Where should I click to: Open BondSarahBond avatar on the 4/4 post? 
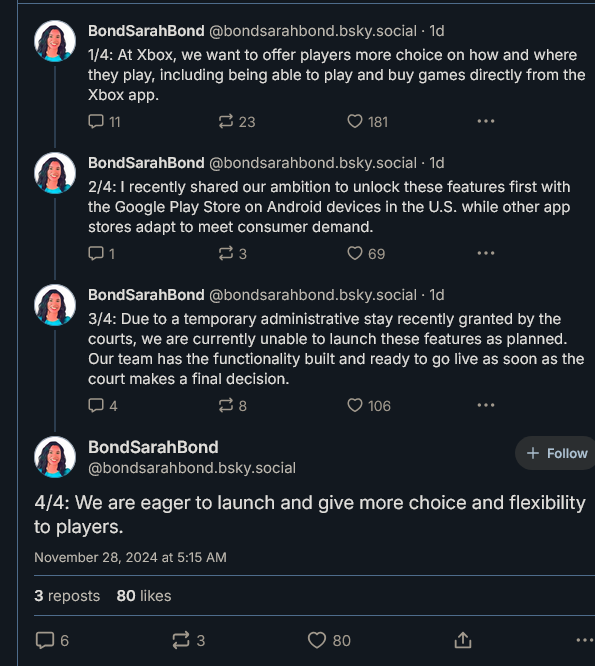pyautogui.click(x=55, y=457)
